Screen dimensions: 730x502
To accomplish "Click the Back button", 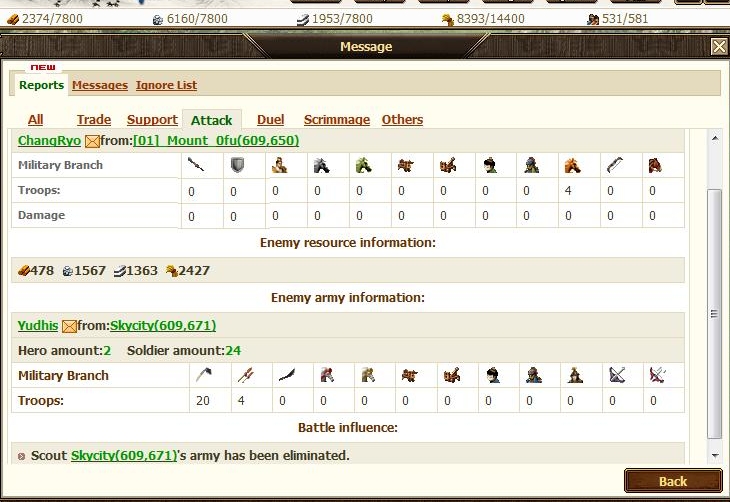I will [x=673, y=481].
